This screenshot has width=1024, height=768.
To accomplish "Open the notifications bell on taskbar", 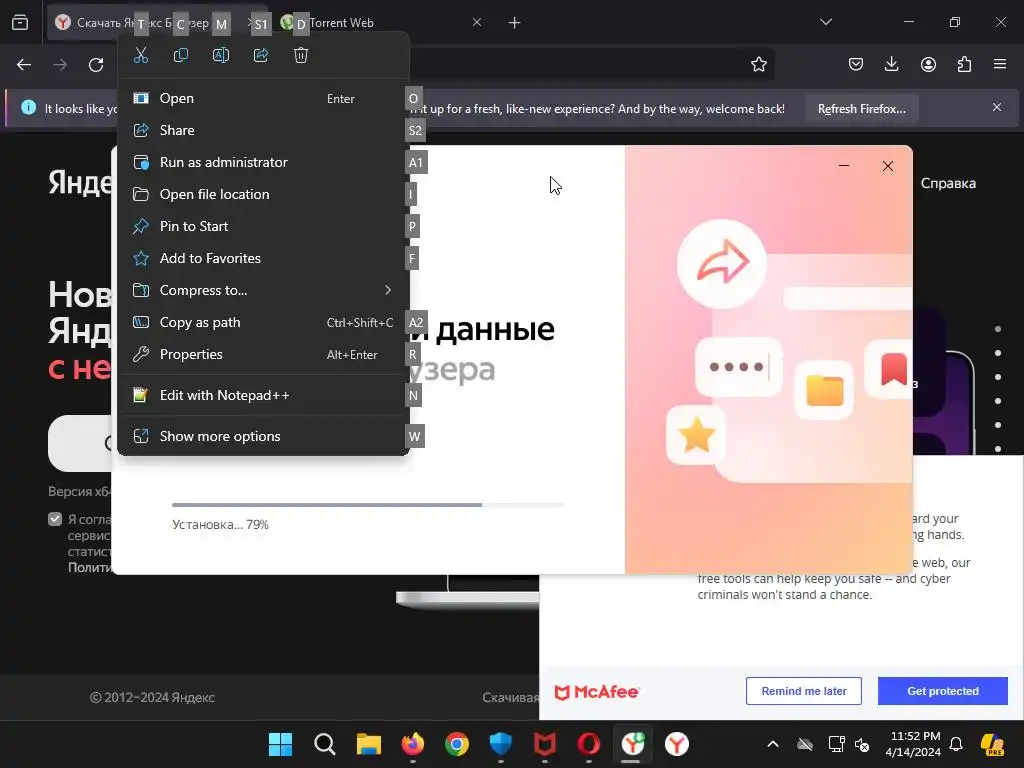I will pos(956,744).
